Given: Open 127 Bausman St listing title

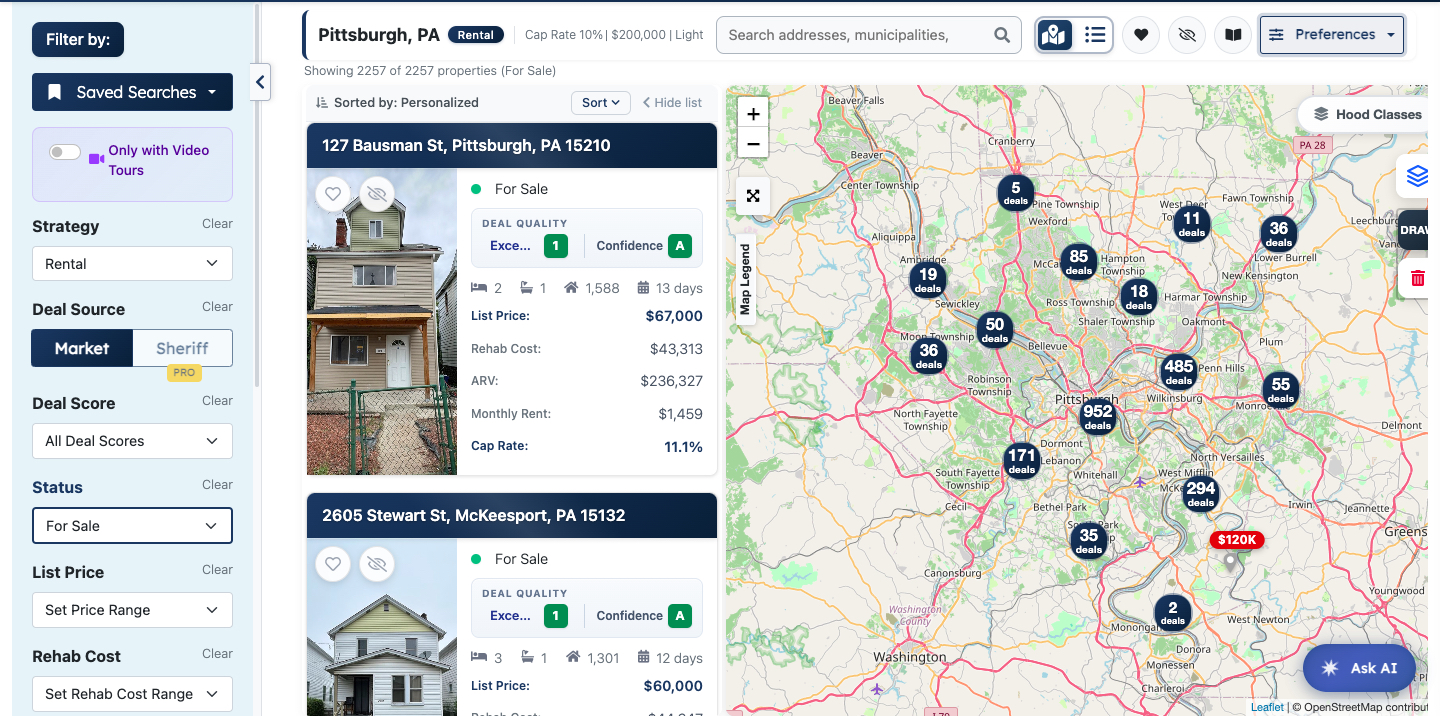Looking at the screenshot, I should [466, 145].
